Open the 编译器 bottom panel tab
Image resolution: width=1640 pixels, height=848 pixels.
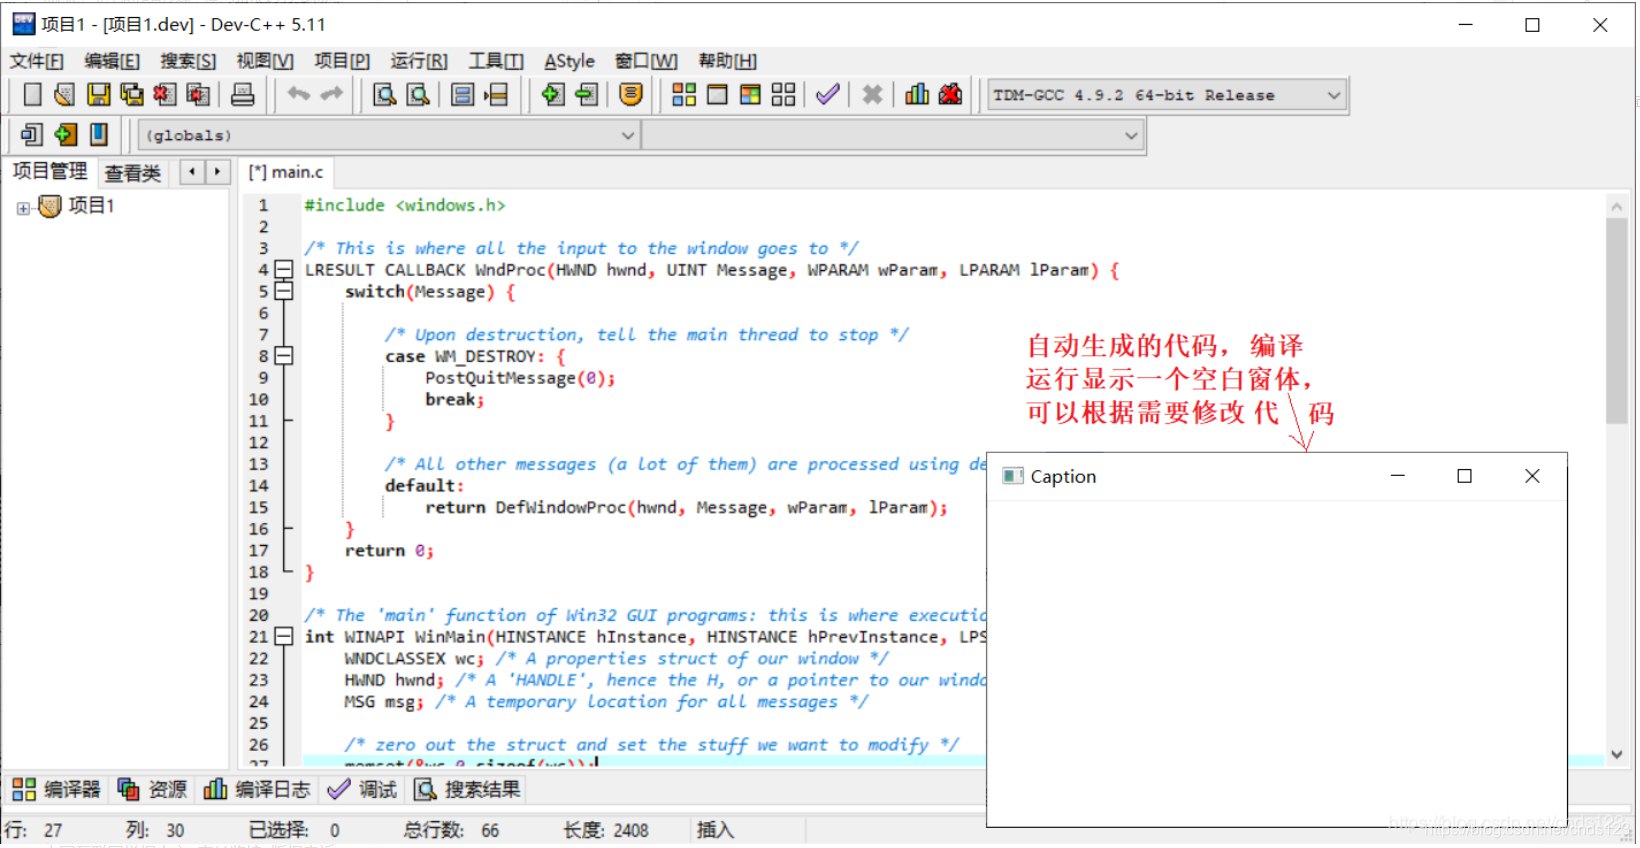[56, 789]
